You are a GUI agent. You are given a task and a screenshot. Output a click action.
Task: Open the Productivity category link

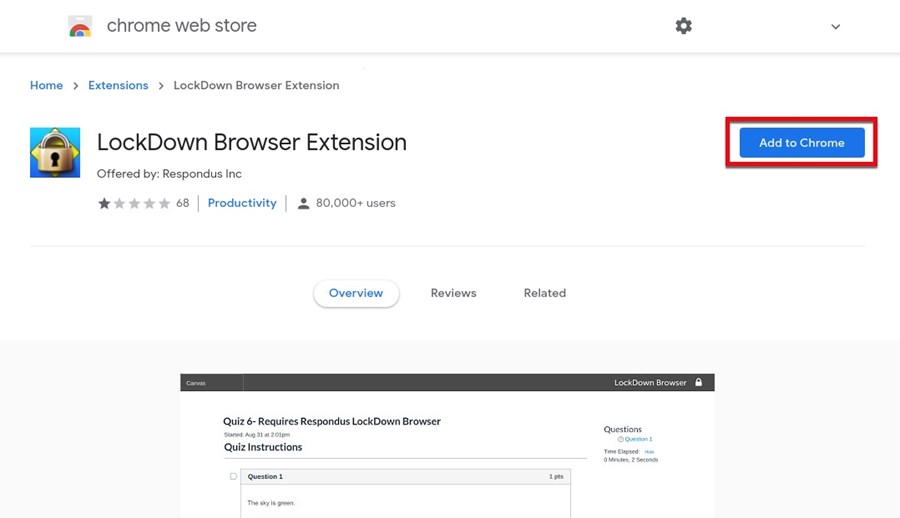242,203
